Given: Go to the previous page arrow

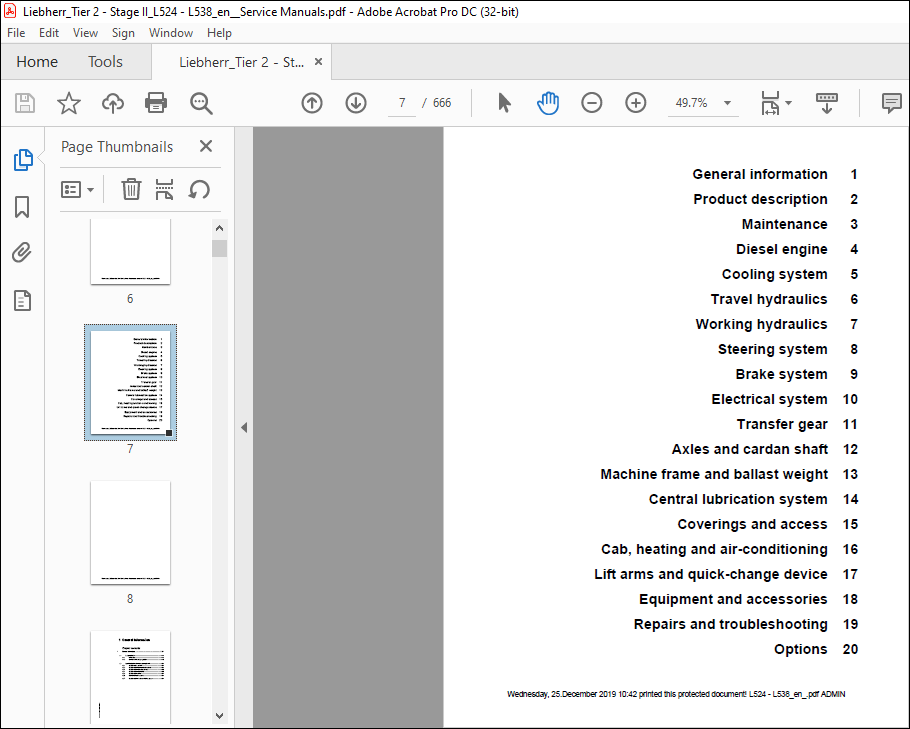Looking at the screenshot, I should click(312, 103).
